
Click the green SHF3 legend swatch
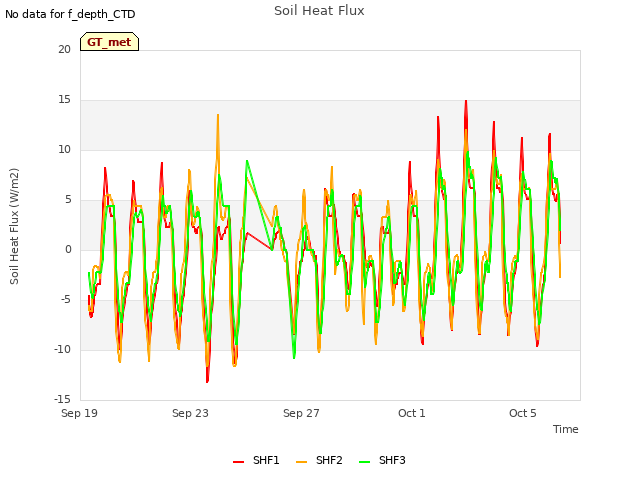[x=364, y=462]
